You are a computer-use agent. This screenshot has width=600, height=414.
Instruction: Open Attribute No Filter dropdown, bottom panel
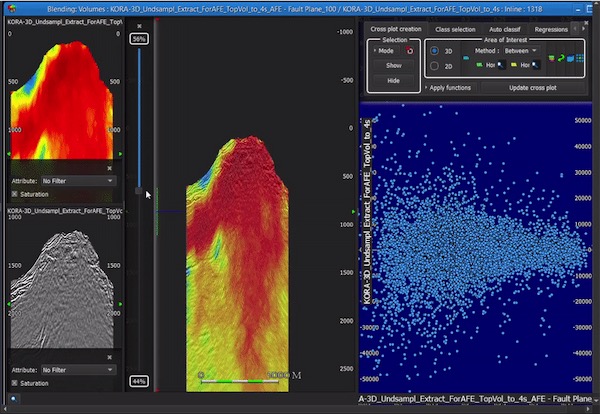(x=78, y=370)
